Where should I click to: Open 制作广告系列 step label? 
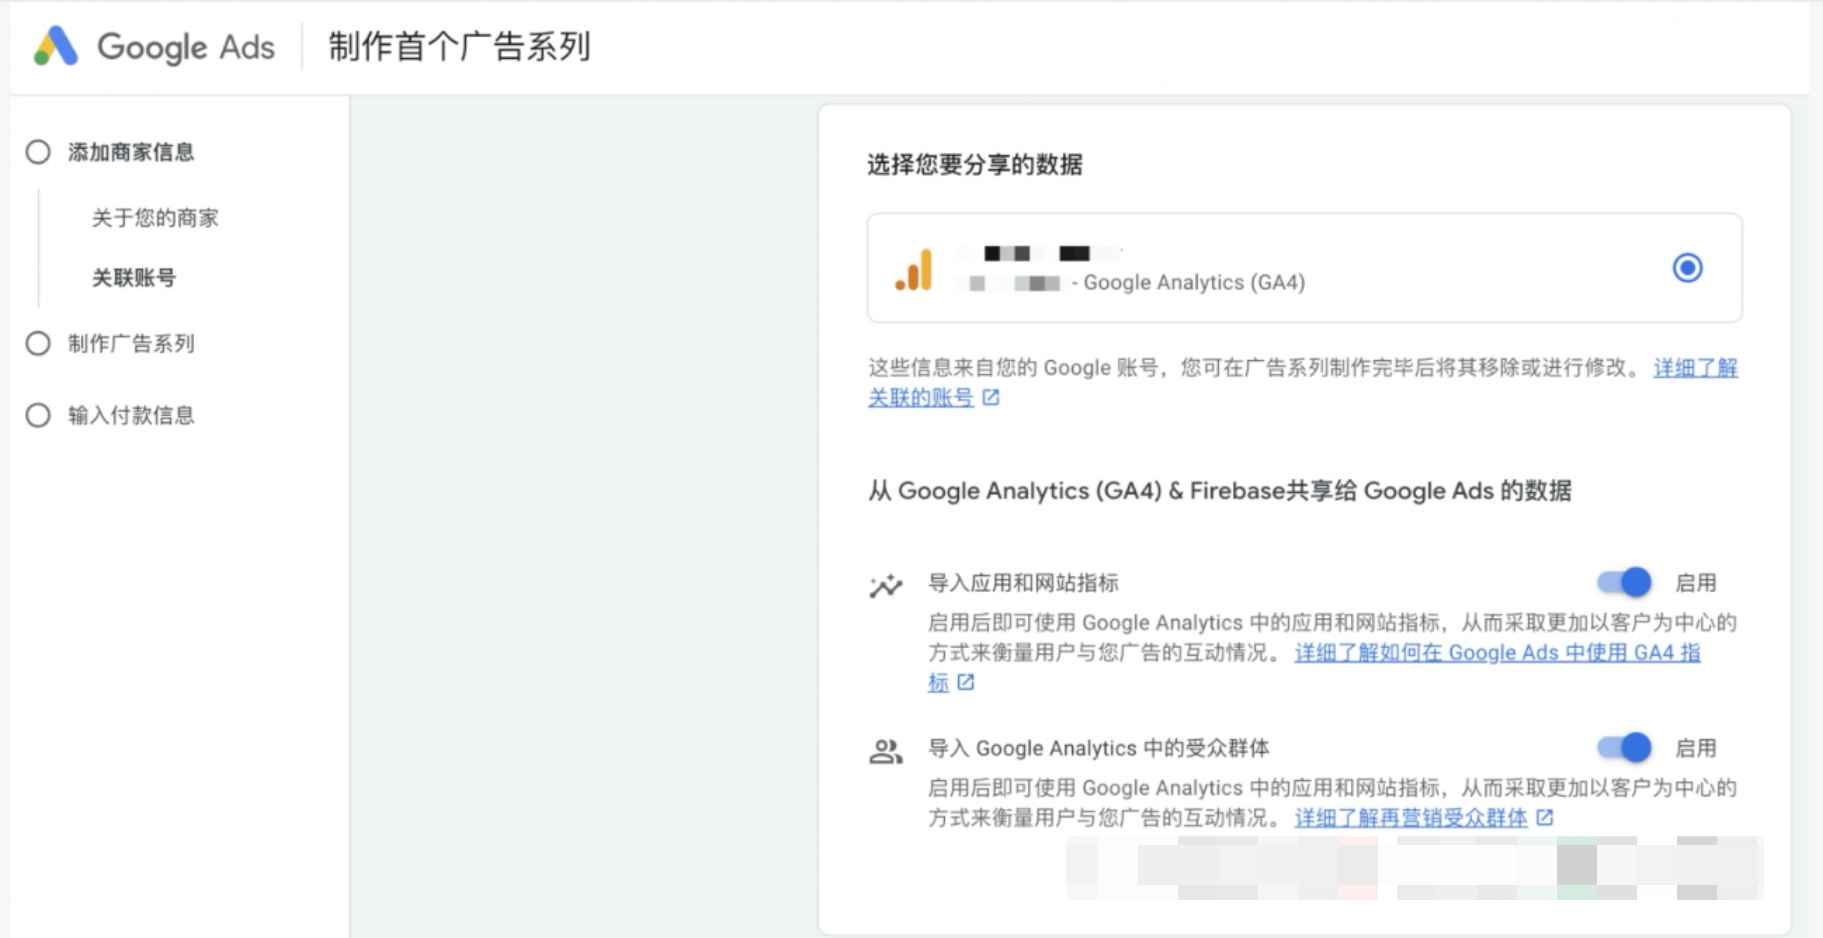tap(131, 344)
